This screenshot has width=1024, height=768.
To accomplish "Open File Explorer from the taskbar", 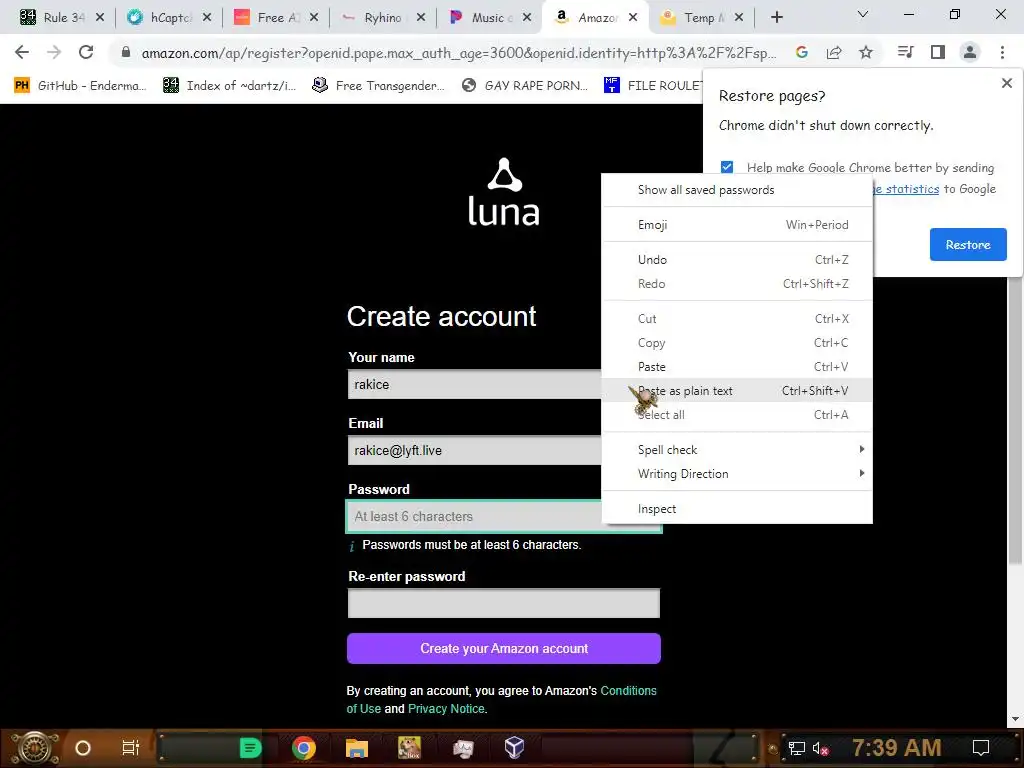I will click(x=357, y=748).
